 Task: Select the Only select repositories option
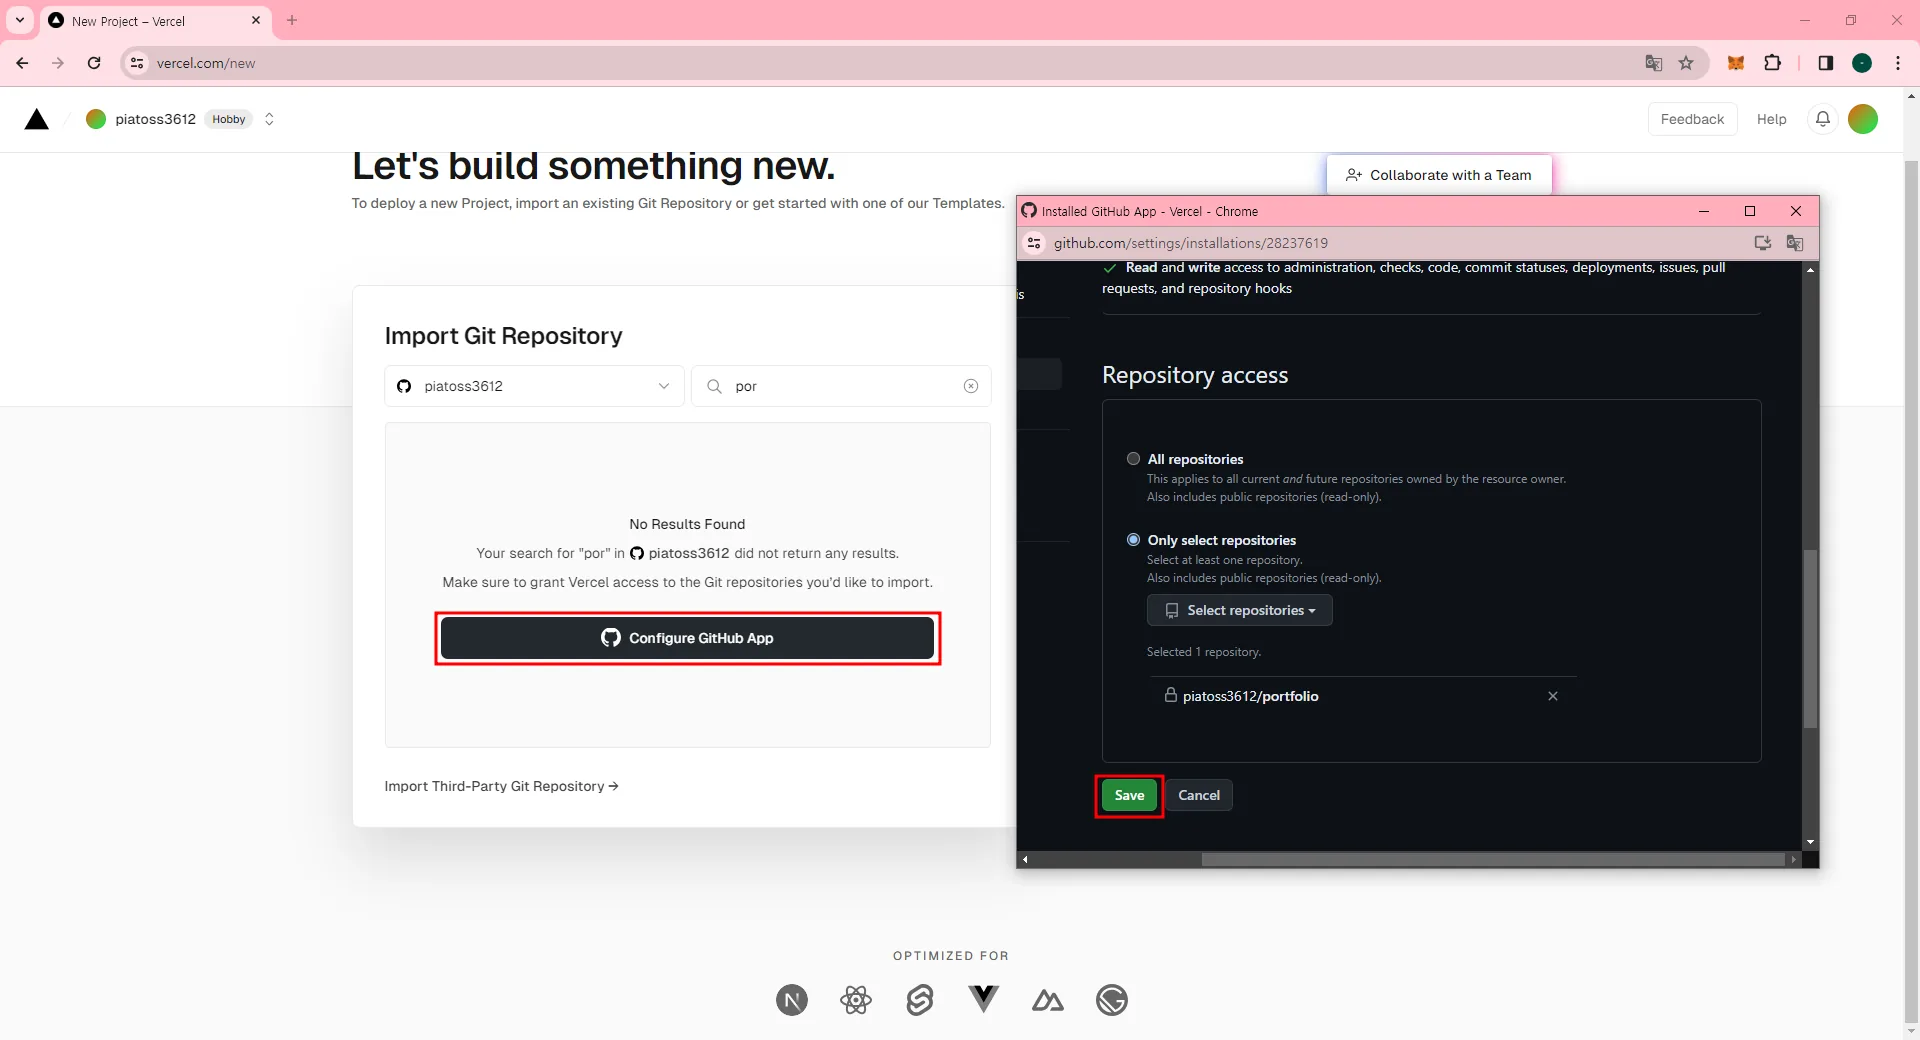coord(1133,540)
